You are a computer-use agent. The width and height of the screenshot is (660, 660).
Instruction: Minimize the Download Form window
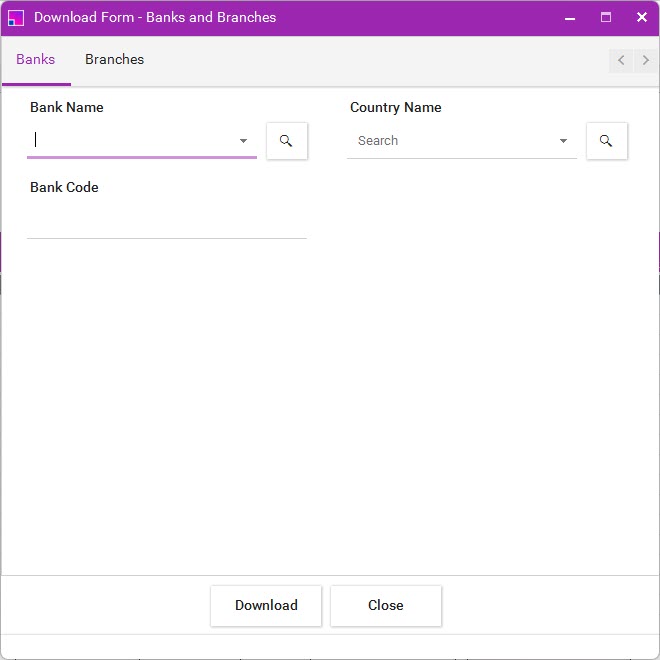(x=570, y=18)
